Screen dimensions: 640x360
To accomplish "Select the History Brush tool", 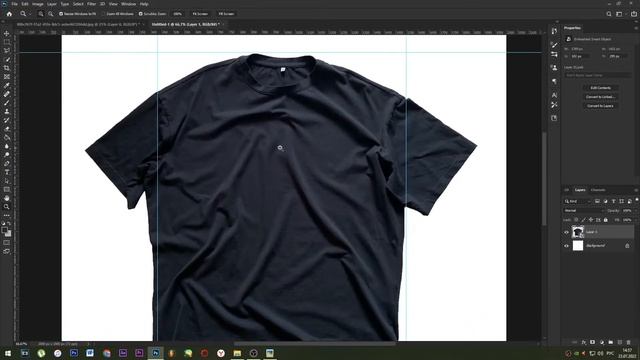I will (7, 120).
